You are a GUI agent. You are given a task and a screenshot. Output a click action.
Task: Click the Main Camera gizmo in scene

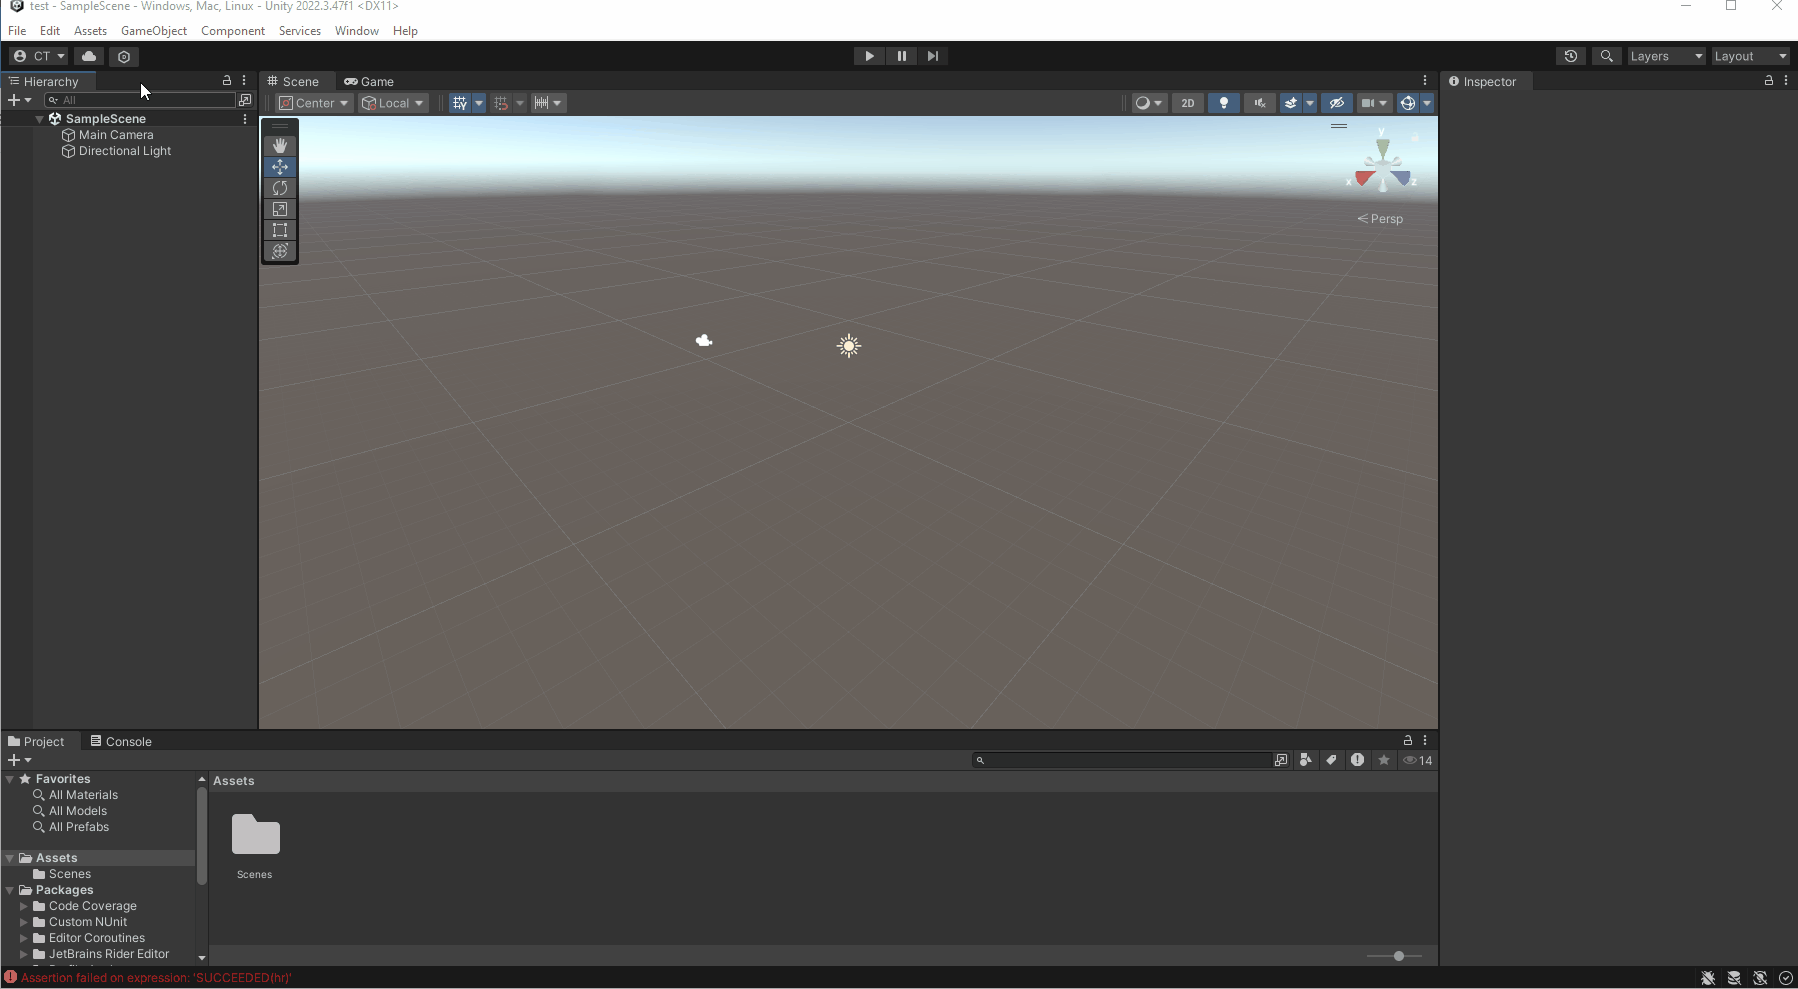(x=704, y=341)
